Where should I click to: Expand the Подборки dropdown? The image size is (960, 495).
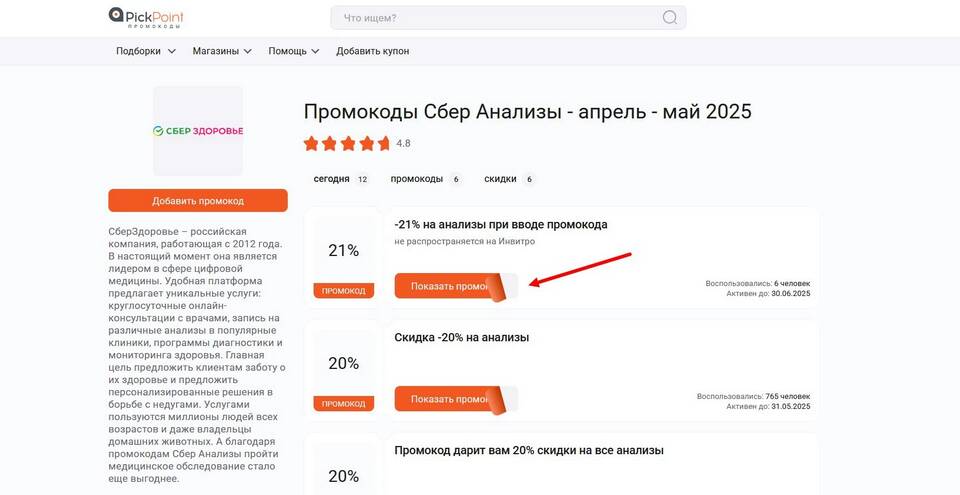click(x=146, y=51)
